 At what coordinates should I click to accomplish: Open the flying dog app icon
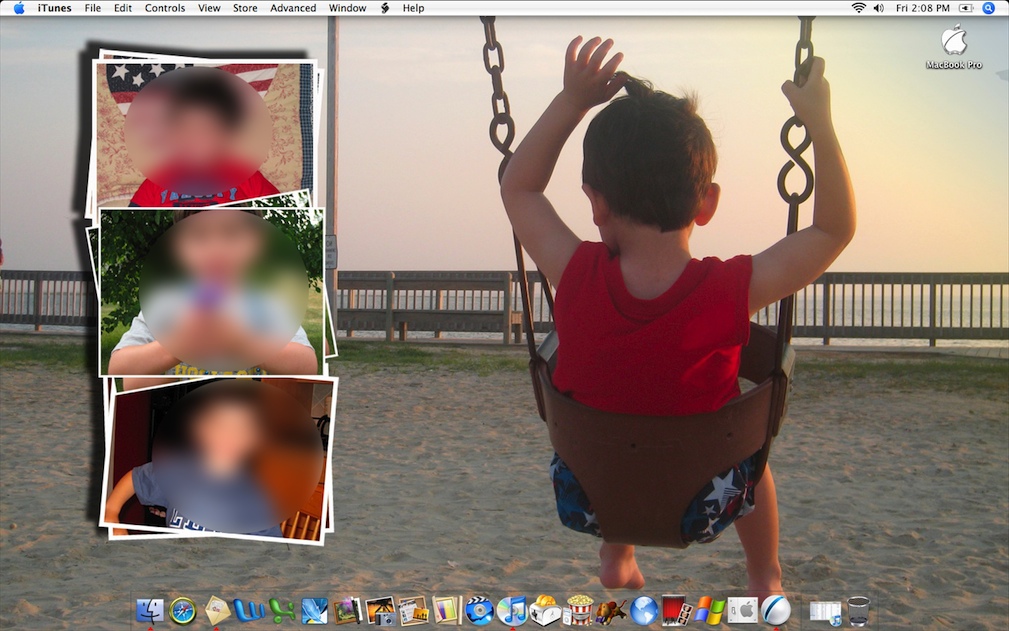(x=611, y=610)
